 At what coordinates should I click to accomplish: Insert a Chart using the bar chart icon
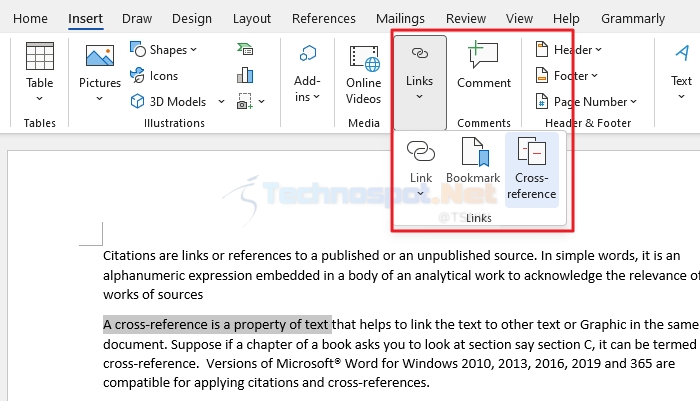(x=245, y=75)
